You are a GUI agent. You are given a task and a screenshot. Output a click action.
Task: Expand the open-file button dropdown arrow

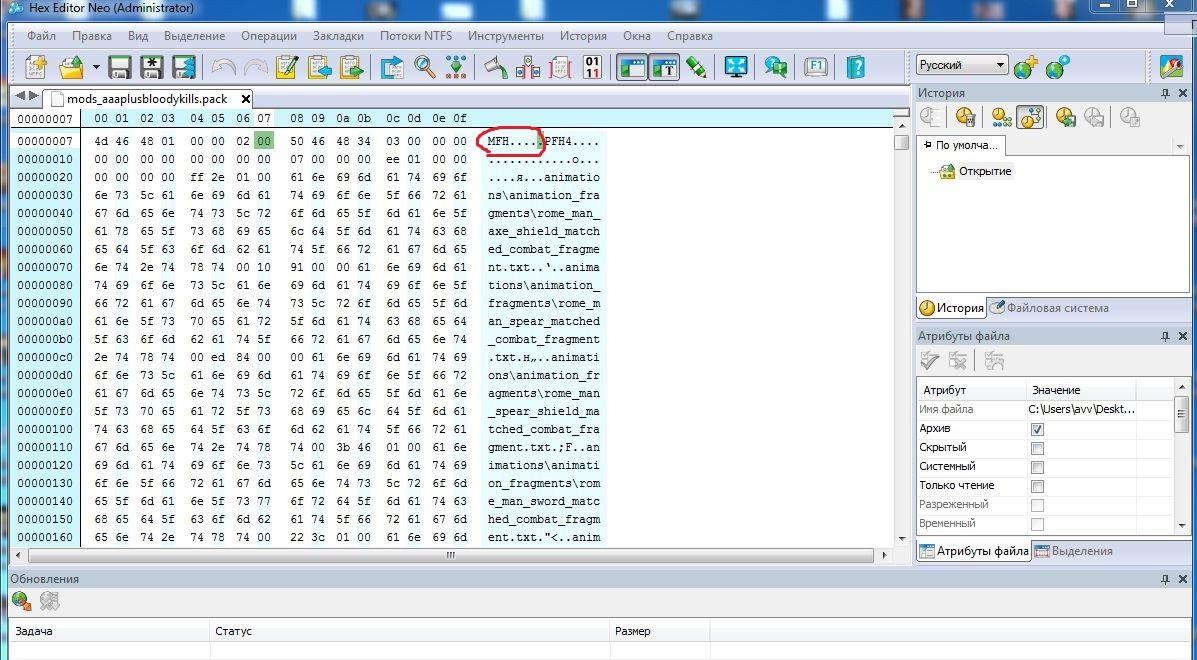pos(96,67)
